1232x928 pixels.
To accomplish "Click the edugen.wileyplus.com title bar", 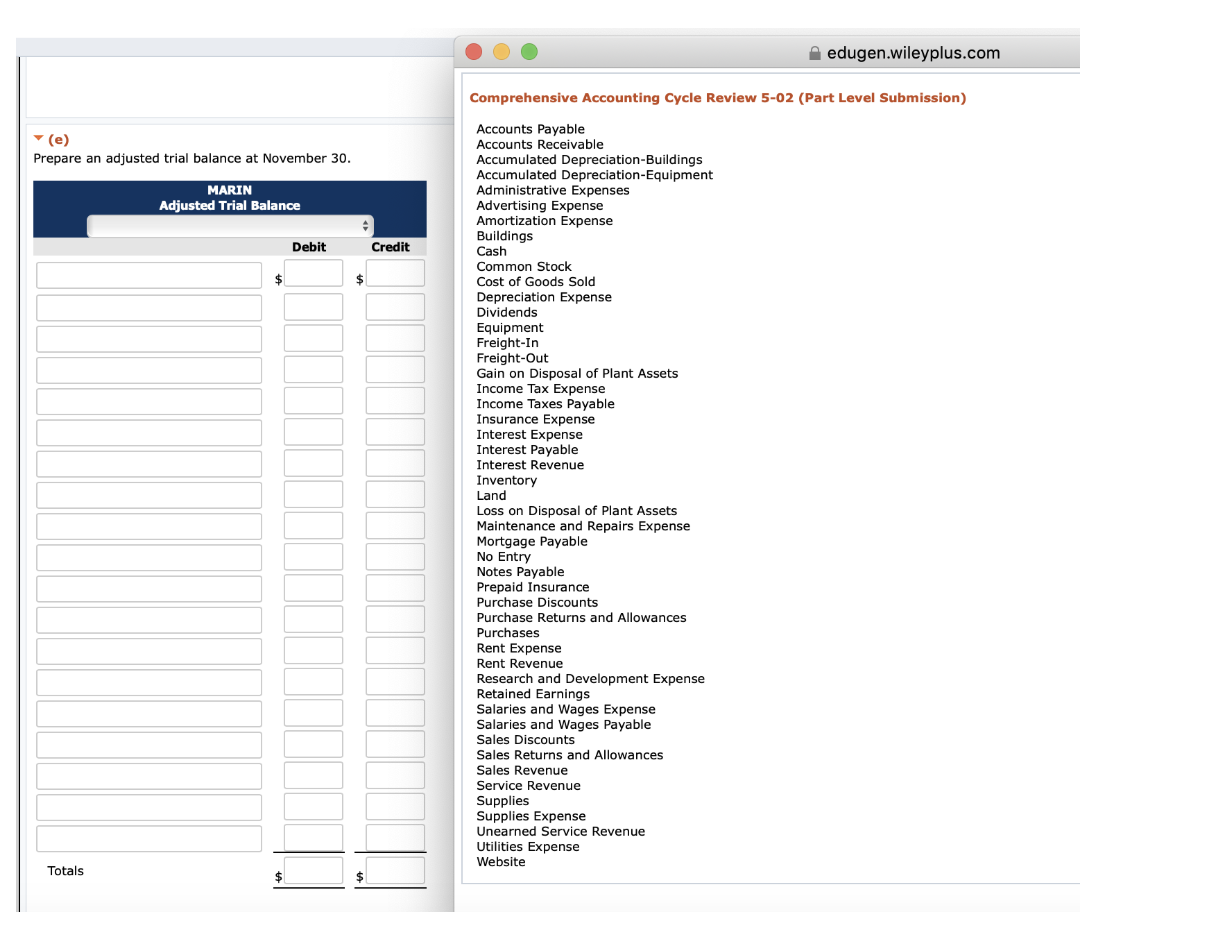I will click(913, 53).
